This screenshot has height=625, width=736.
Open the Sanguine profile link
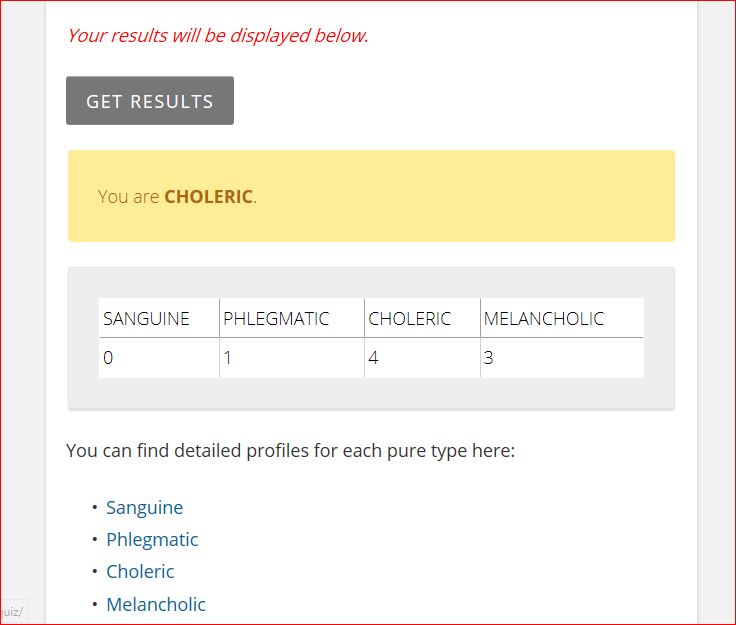click(144, 508)
